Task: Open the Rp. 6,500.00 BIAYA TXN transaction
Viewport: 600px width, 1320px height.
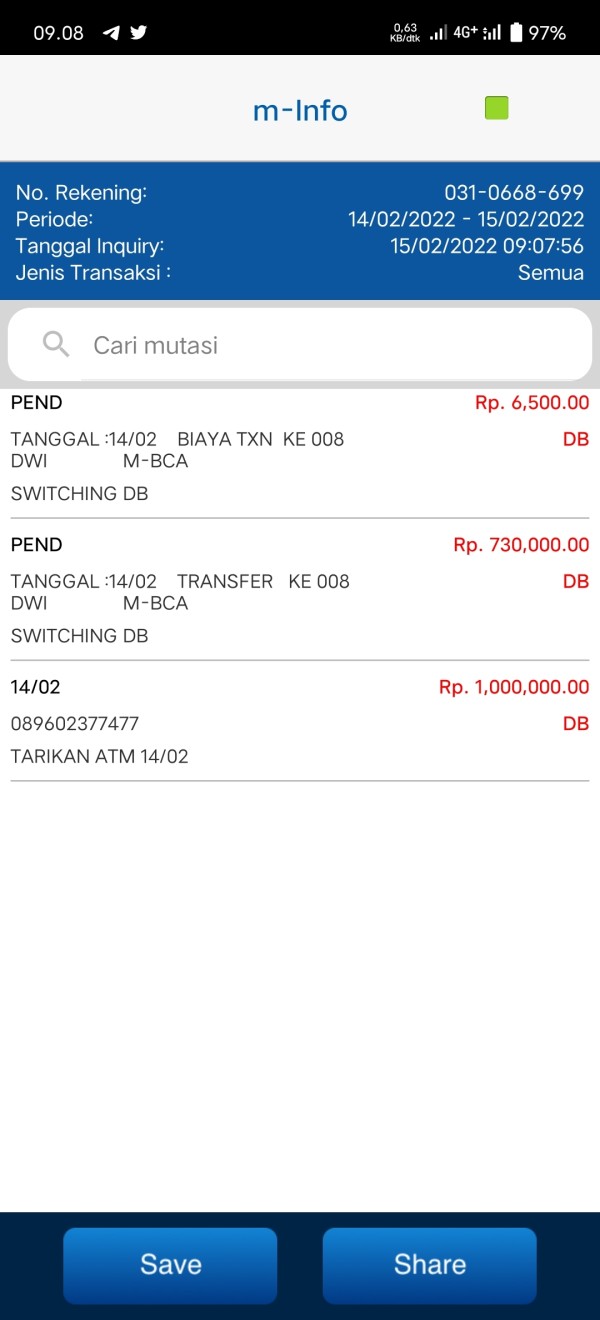Action: pos(300,448)
